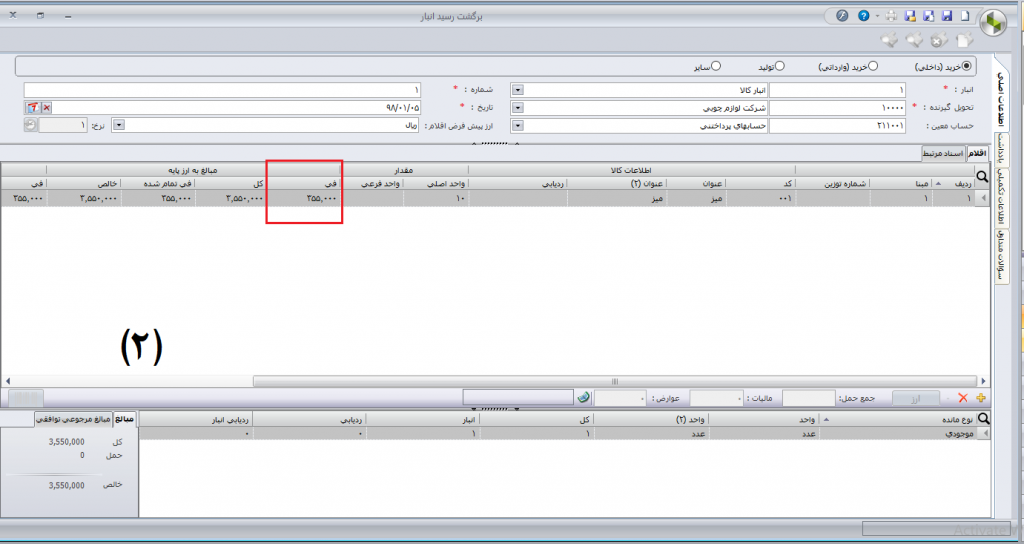Switch to the اقلام tab
The image size is (1024, 544).
pos(977,153)
